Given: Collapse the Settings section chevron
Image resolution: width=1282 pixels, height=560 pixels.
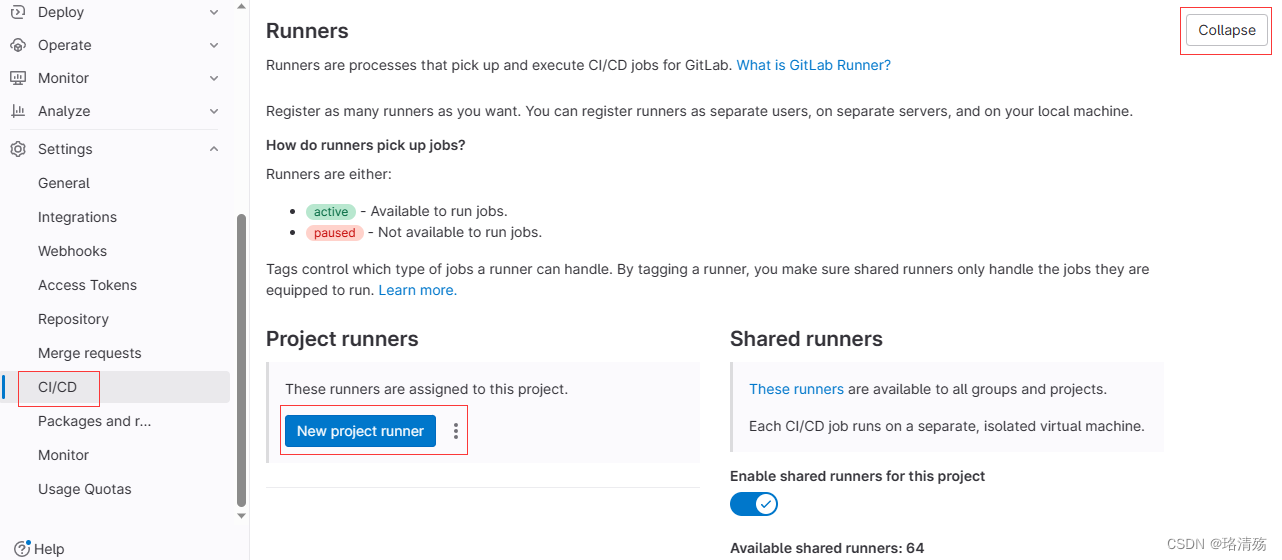Looking at the screenshot, I should pyautogui.click(x=214, y=149).
